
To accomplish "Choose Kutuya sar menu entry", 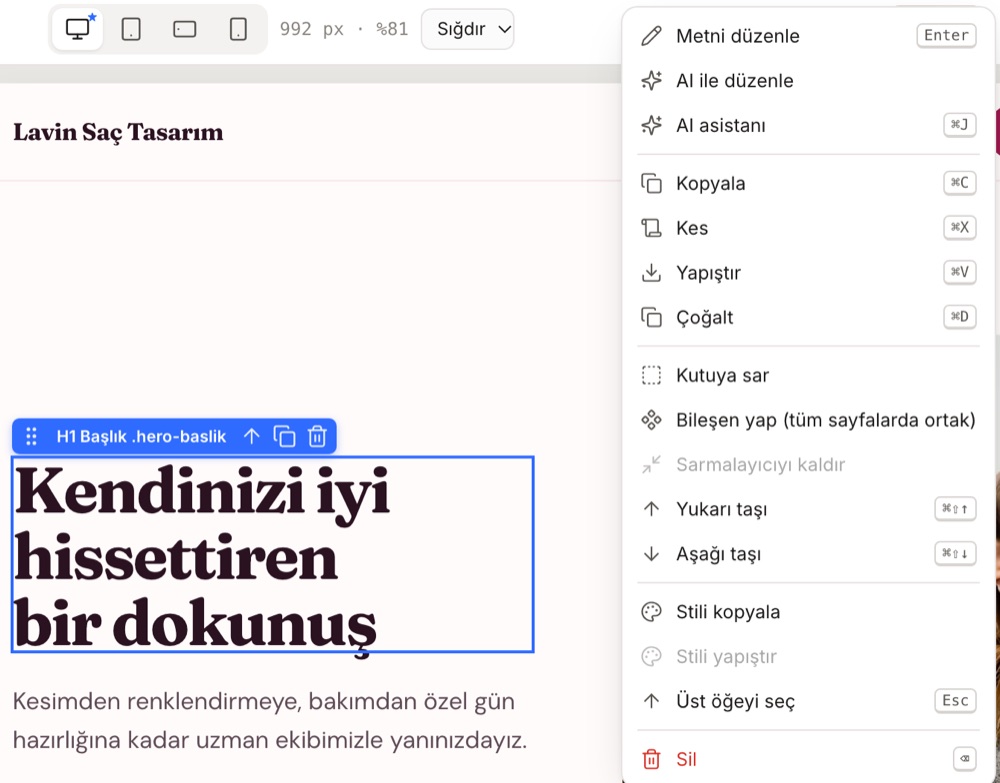I will point(808,375).
